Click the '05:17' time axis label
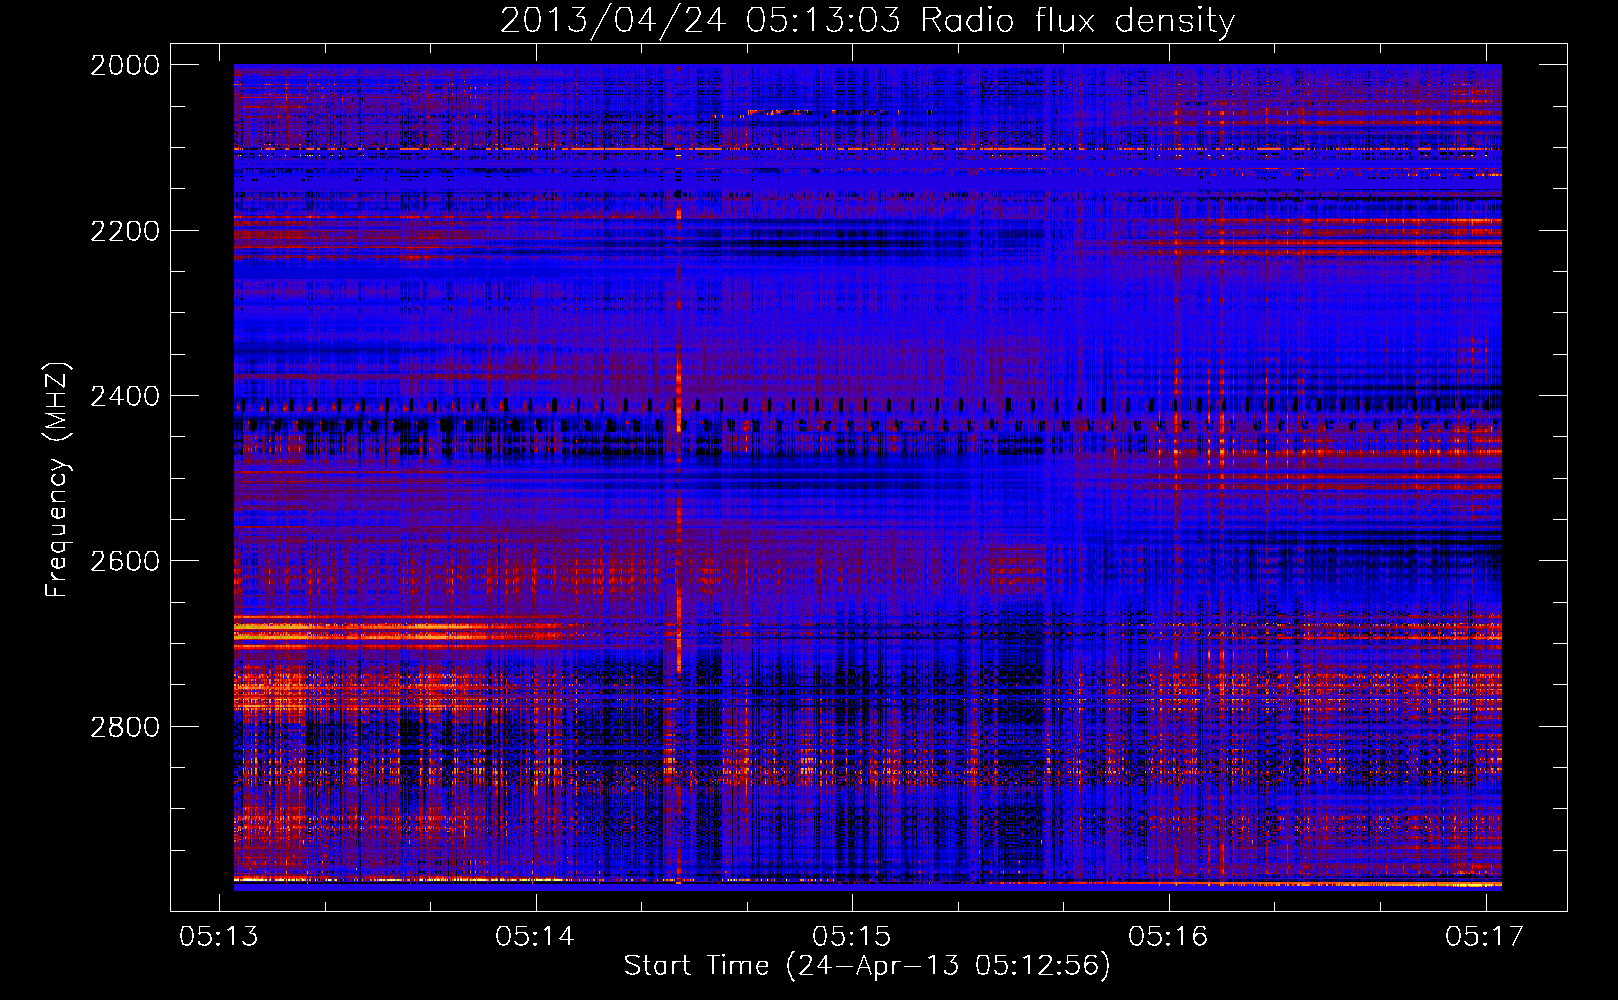 [x=1485, y=936]
